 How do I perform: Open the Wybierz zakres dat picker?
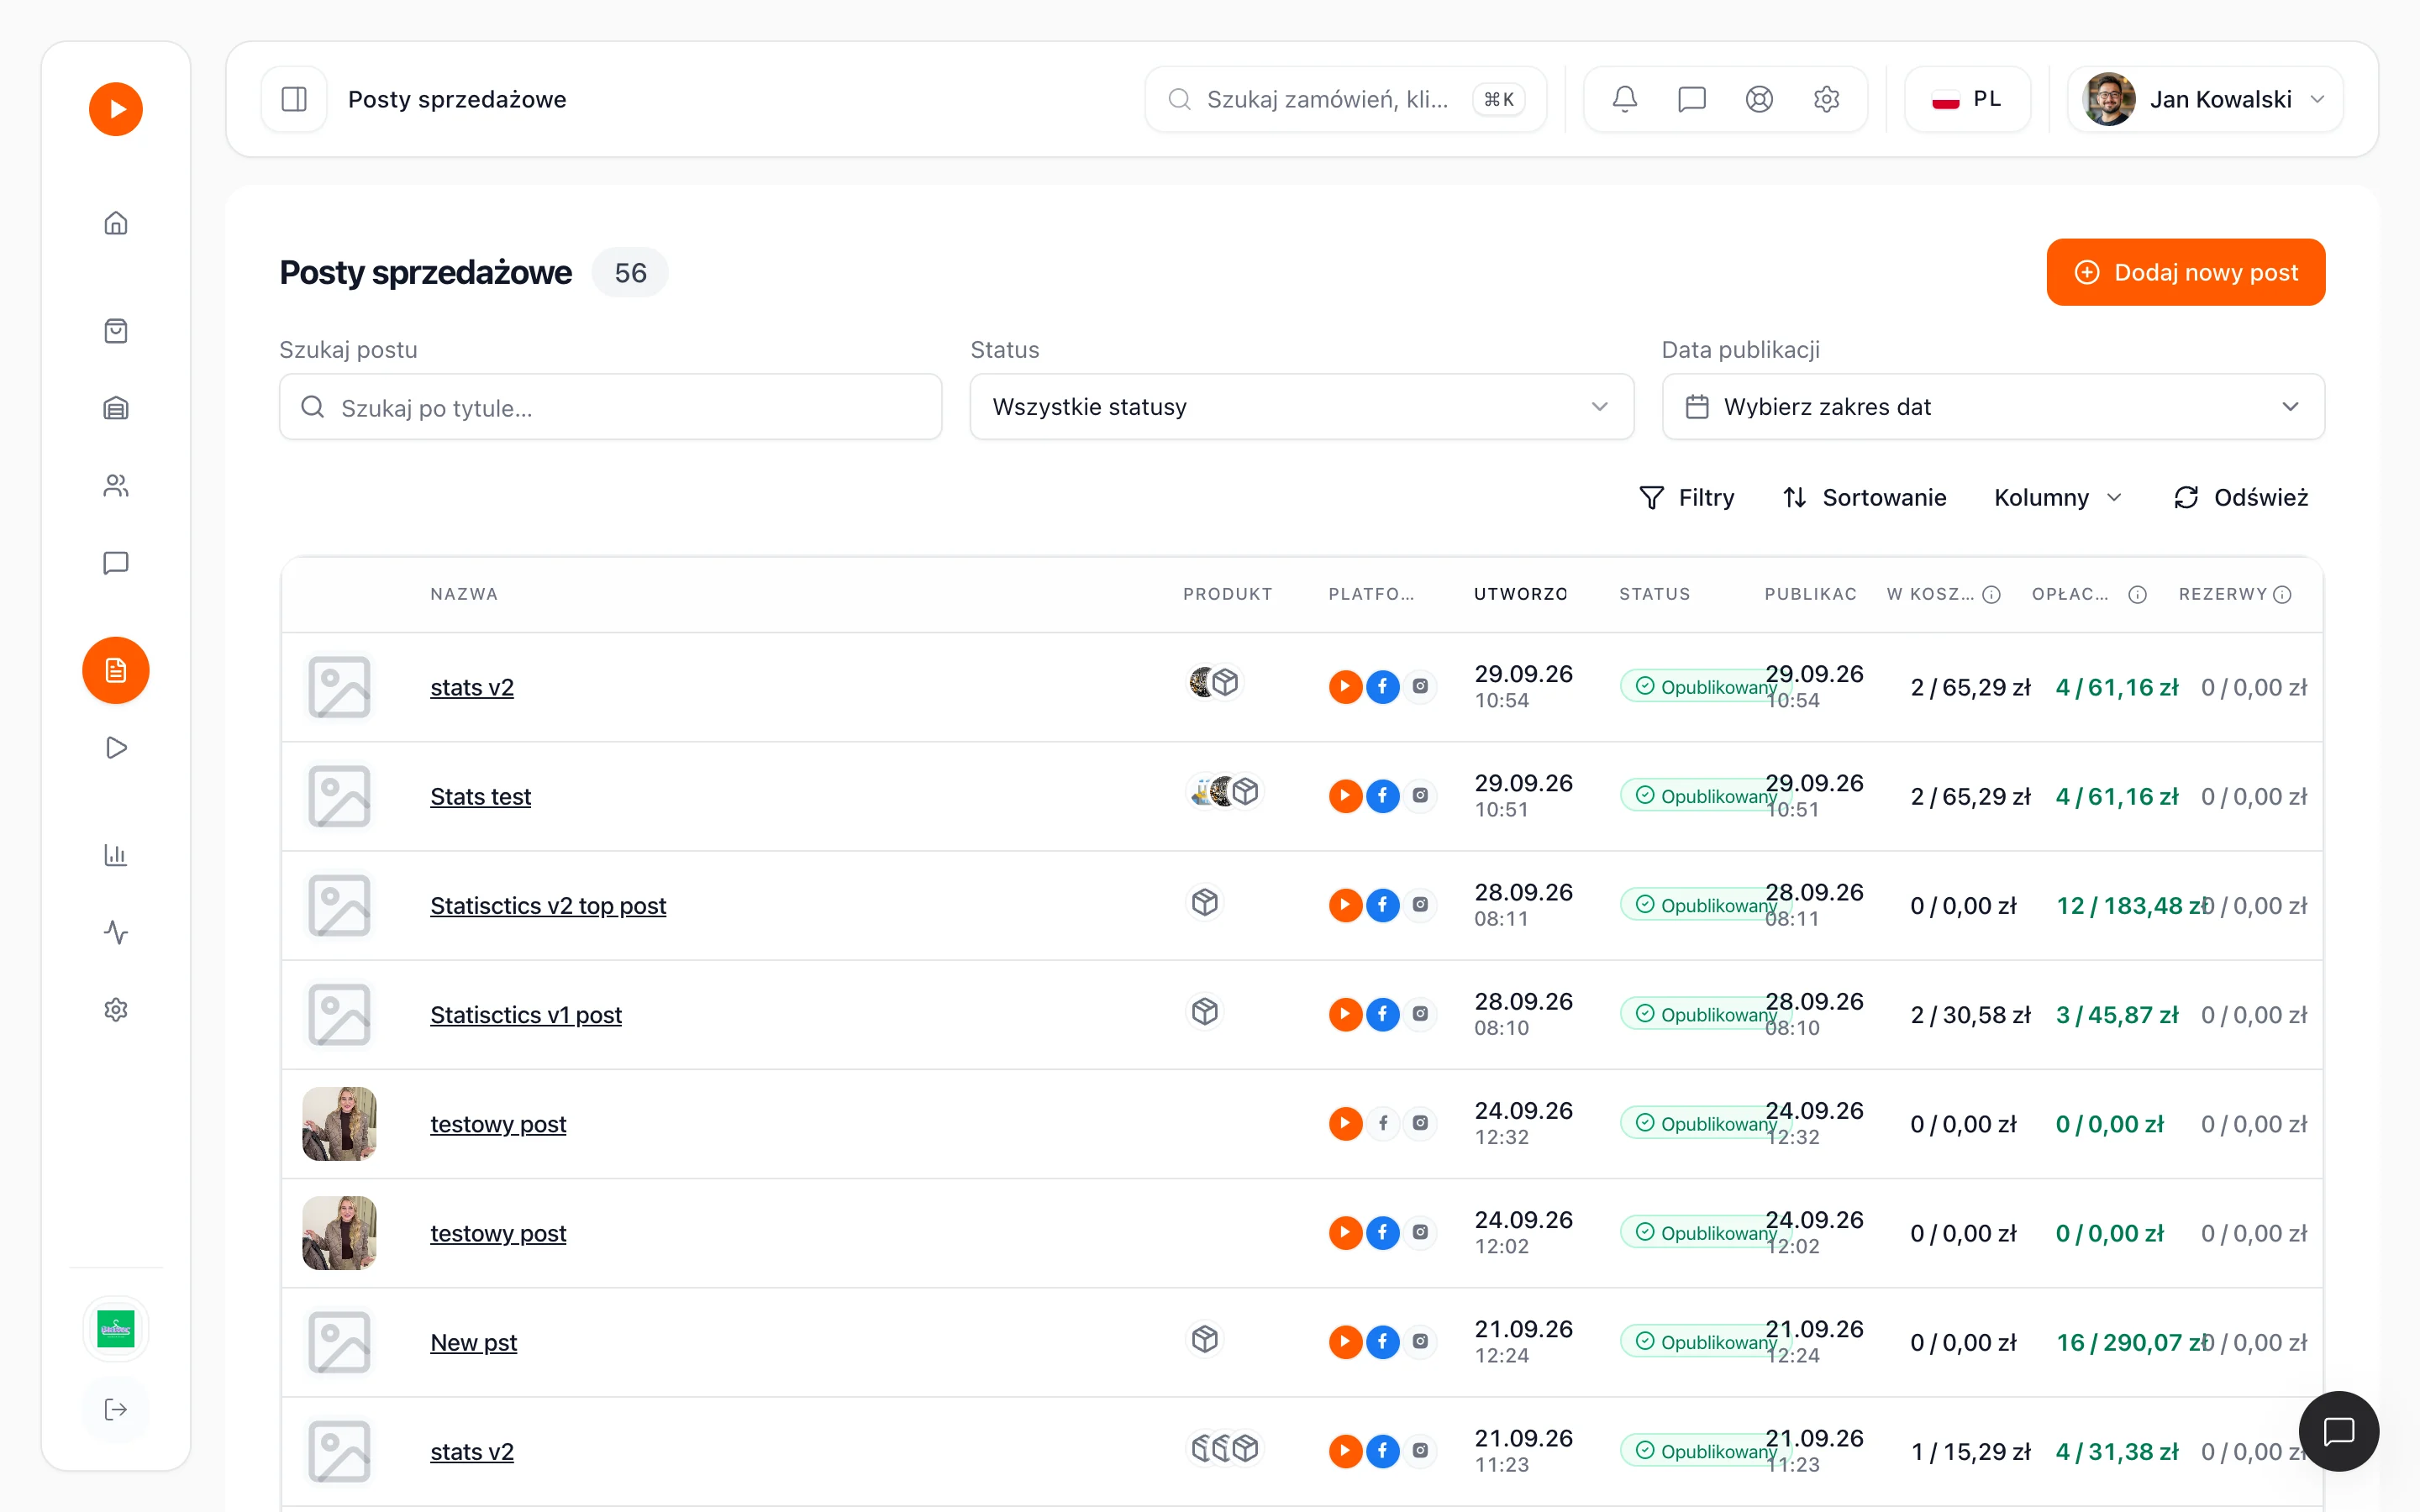(1993, 407)
